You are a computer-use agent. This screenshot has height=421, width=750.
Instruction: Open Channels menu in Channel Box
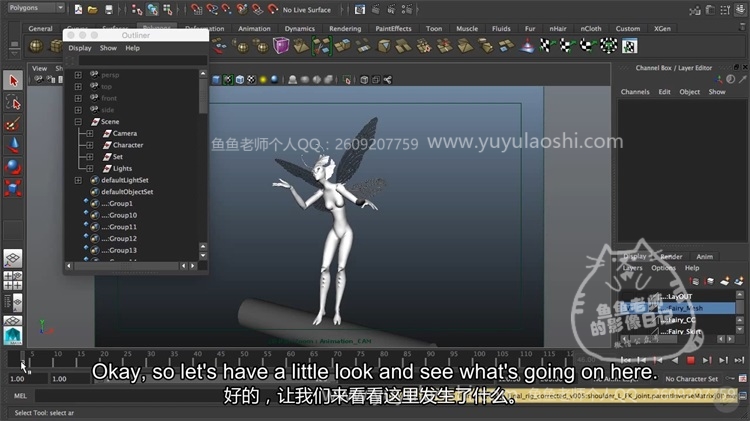tap(635, 92)
